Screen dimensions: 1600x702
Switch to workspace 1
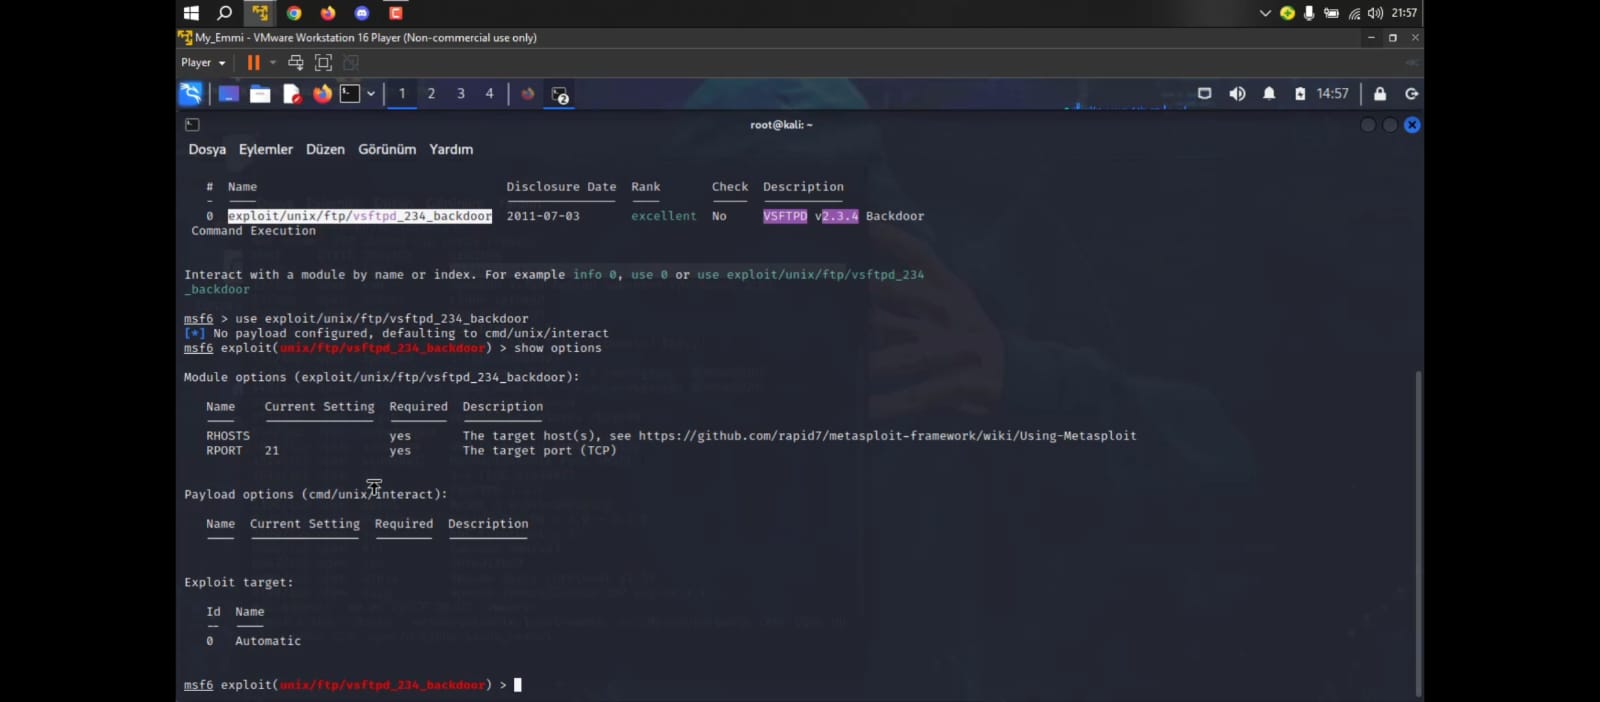[x=402, y=93]
